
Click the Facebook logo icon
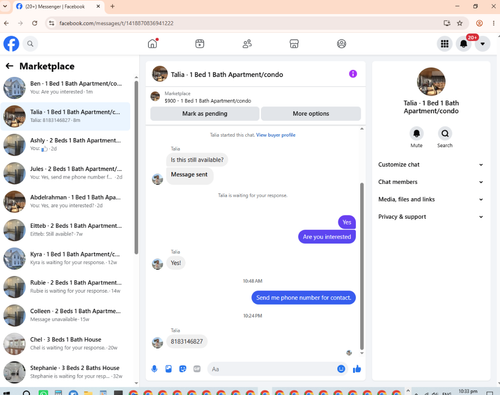[11, 44]
